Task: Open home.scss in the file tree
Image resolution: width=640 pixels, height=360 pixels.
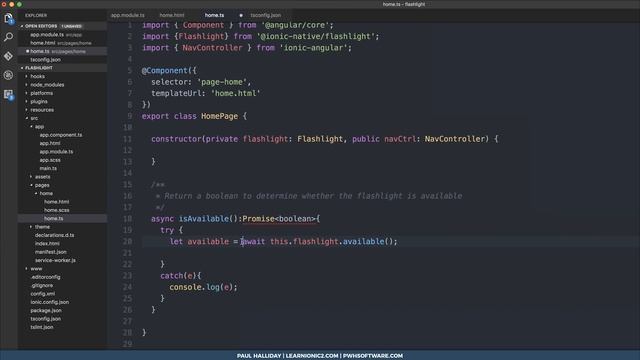Action: coord(56,210)
